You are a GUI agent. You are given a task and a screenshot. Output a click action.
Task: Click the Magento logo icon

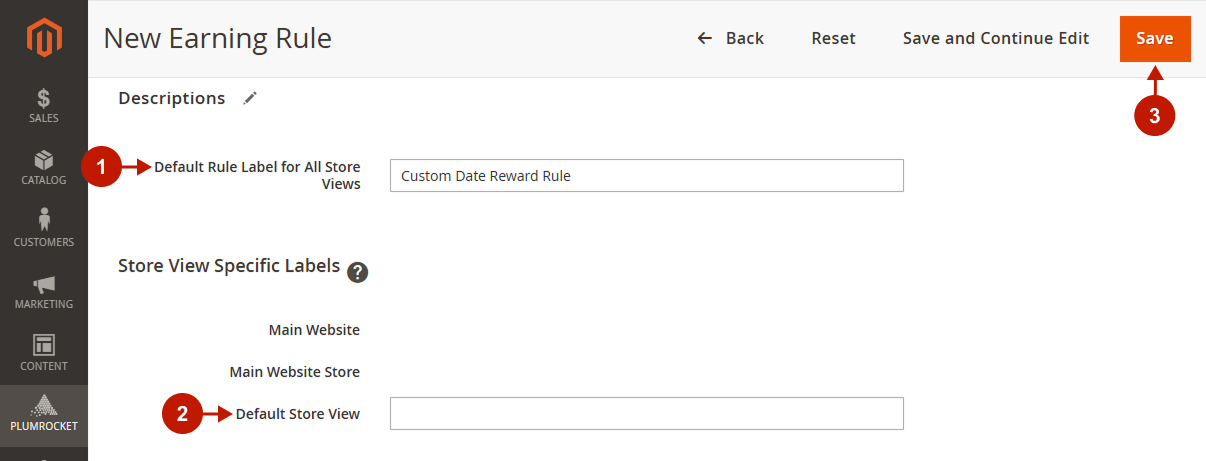[x=44, y=39]
